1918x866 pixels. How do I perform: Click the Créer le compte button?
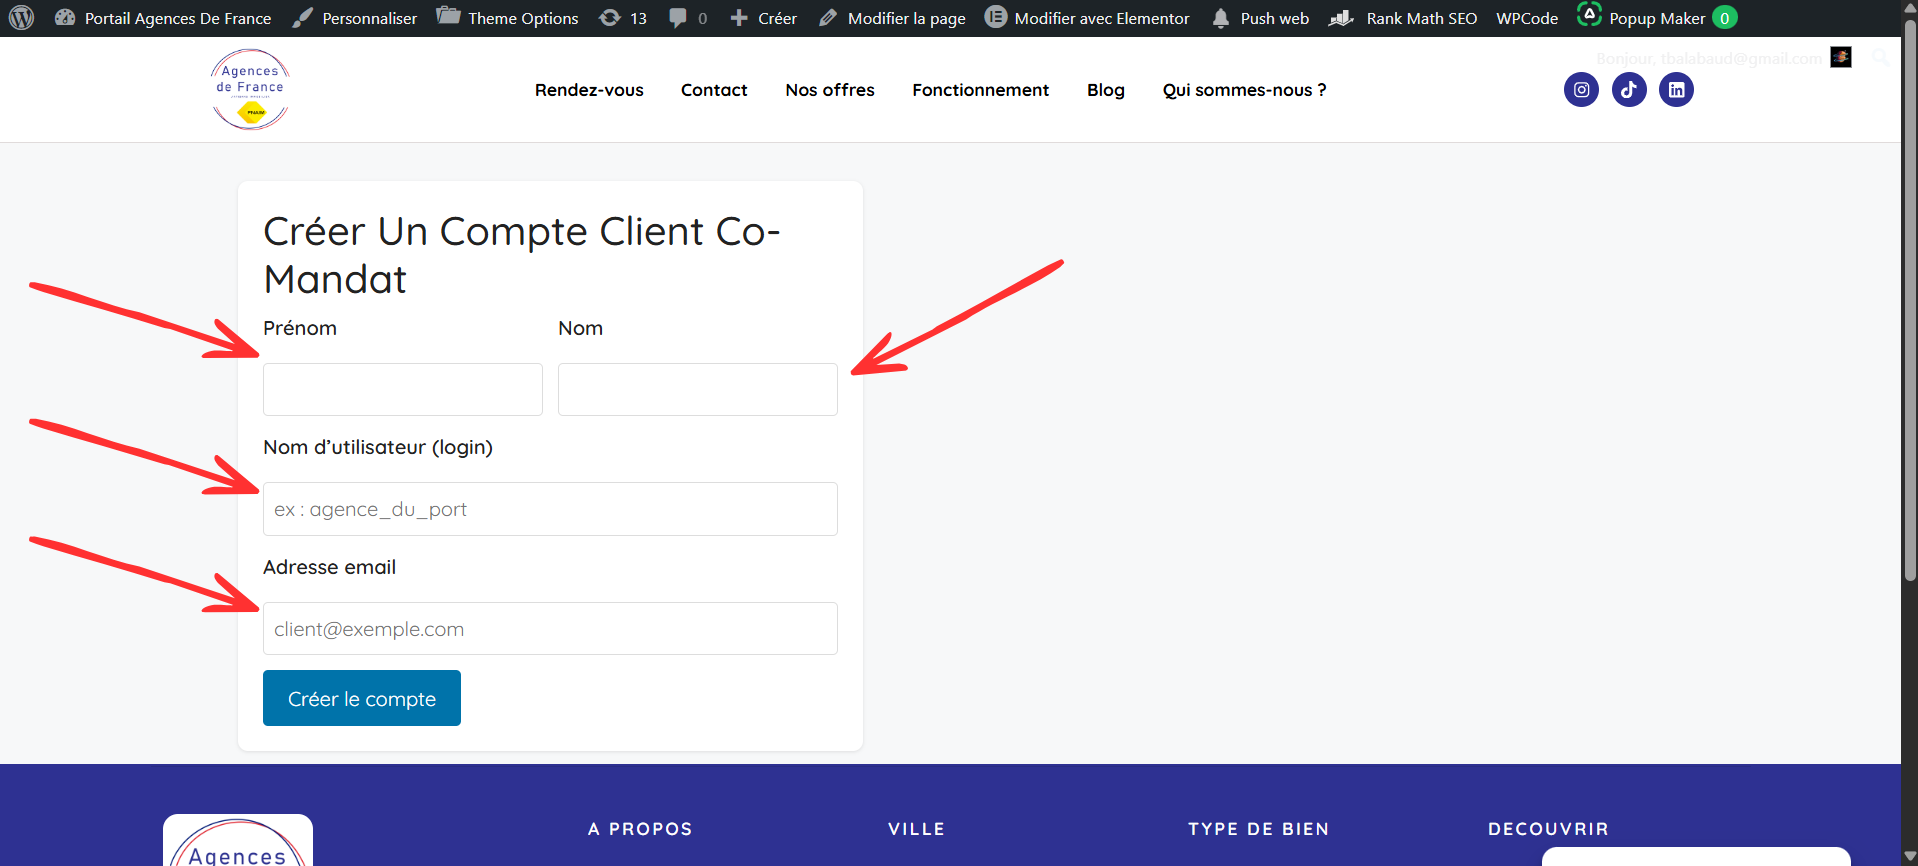(x=362, y=698)
